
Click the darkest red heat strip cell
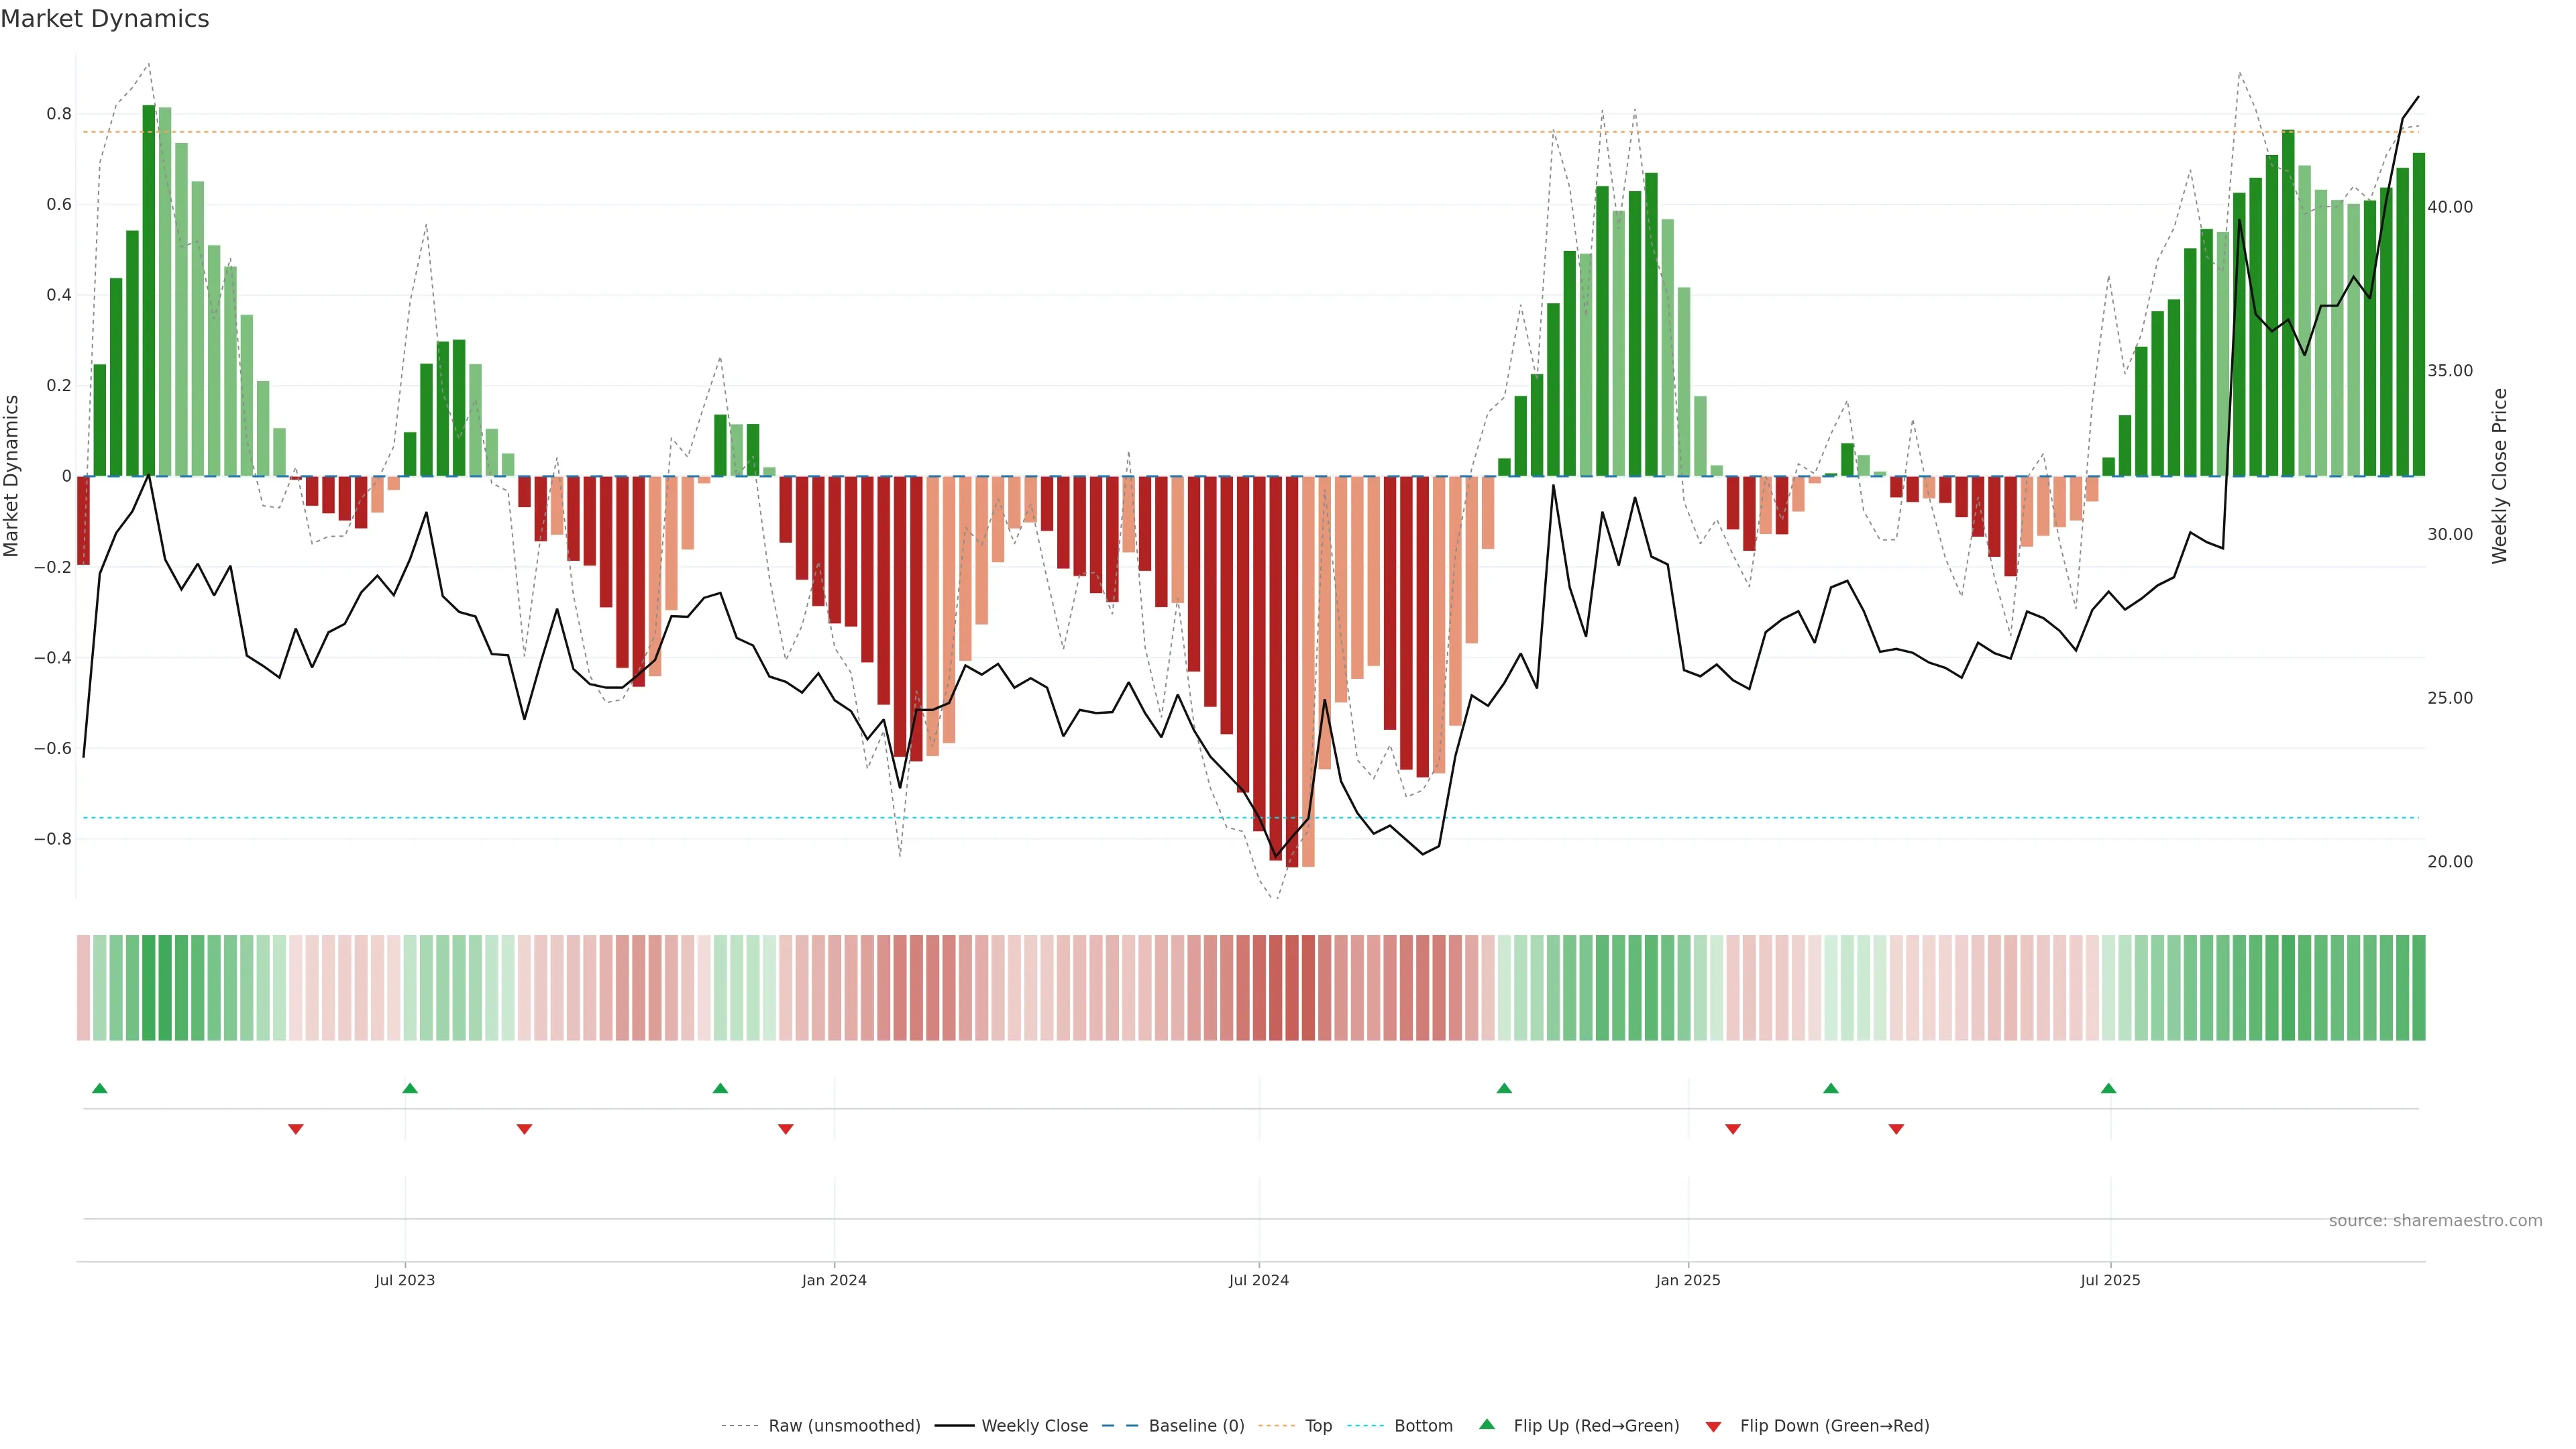(1292, 987)
